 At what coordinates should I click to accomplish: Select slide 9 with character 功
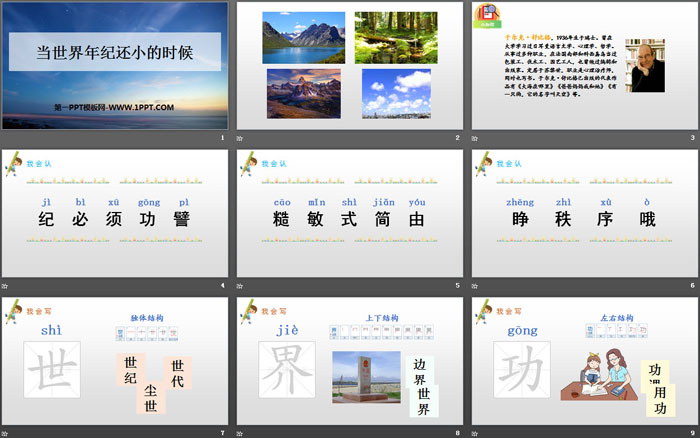(x=584, y=360)
